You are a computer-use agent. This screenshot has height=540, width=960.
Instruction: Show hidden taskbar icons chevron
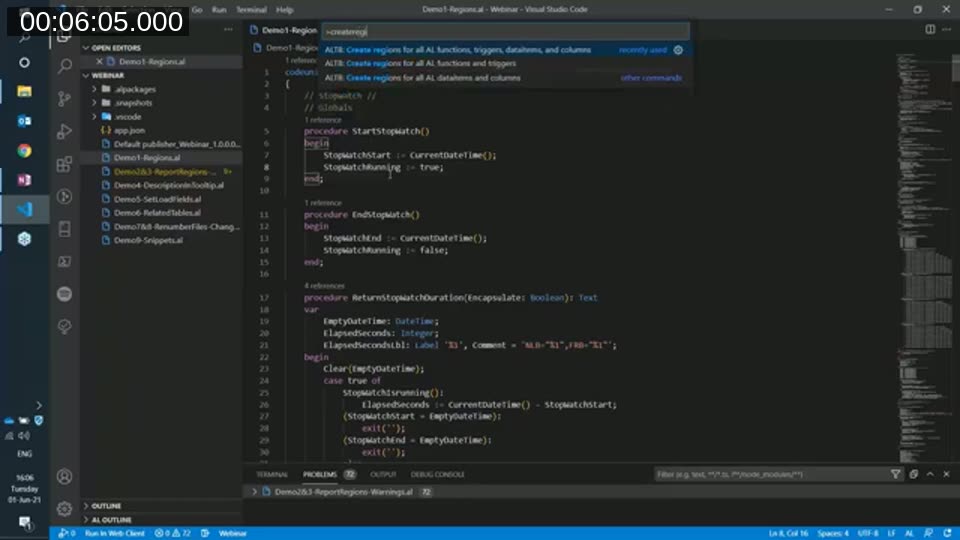click(39, 405)
